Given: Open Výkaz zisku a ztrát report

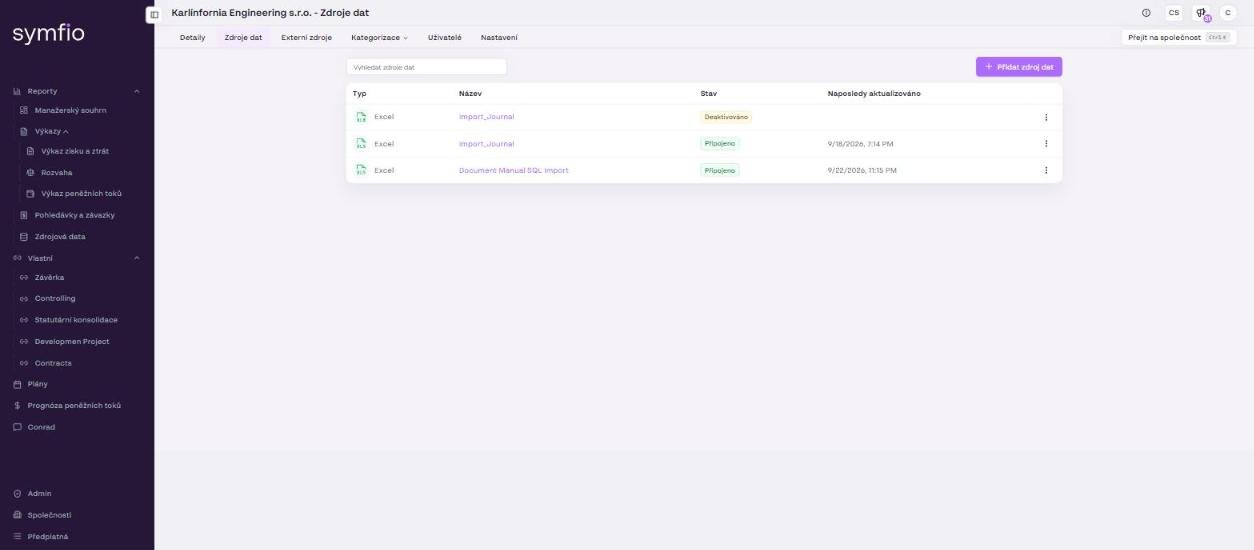Looking at the screenshot, I should pyautogui.click(x=75, y=151).
